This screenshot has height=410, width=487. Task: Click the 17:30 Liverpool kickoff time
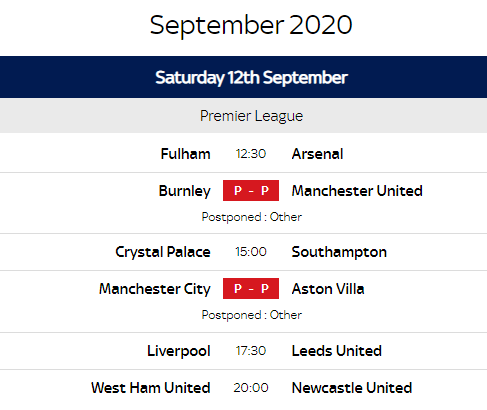251,351
